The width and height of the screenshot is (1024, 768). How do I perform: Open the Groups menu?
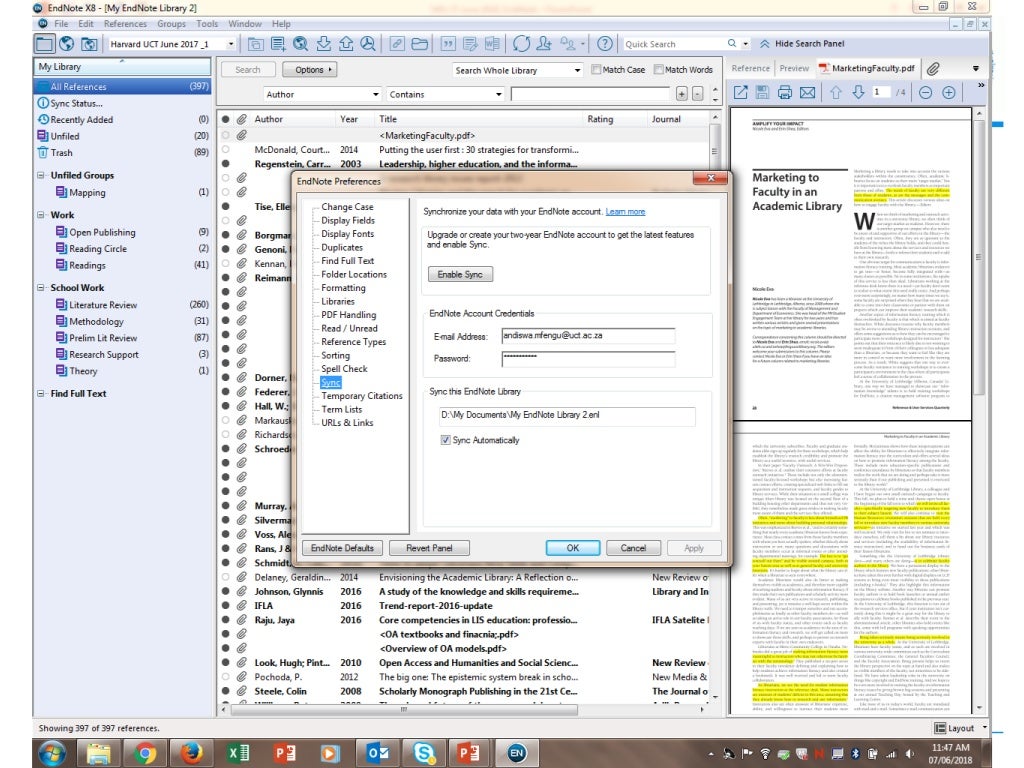coord(171,24)
